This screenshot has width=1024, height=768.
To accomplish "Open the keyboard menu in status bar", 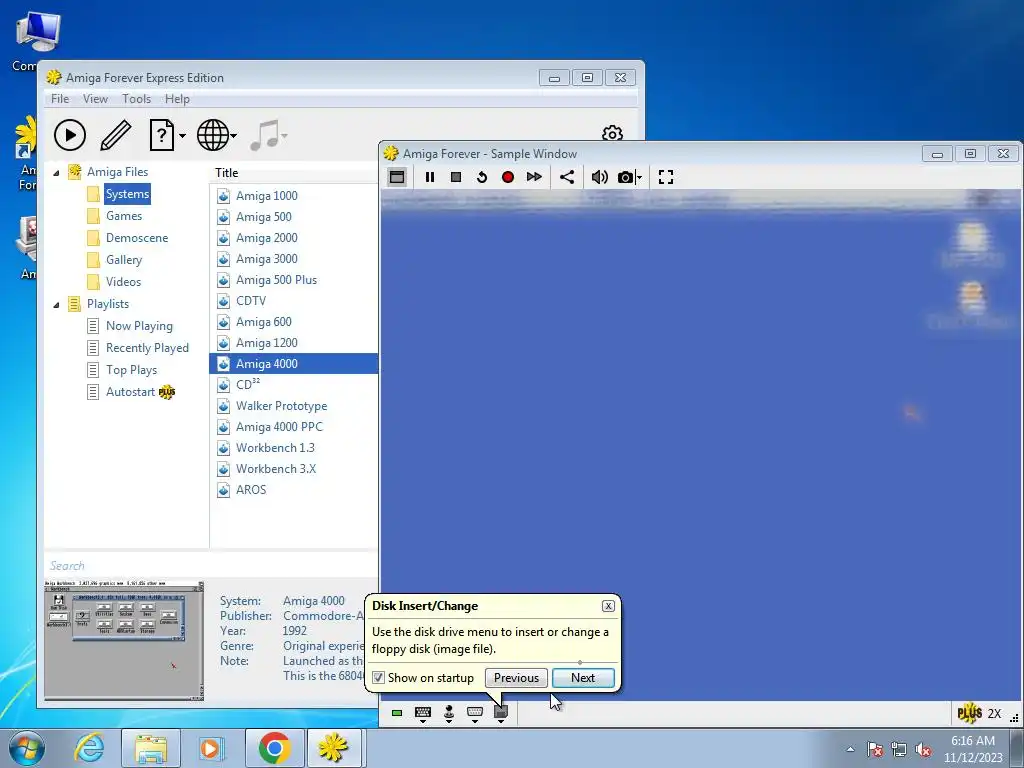I will [423, 713].
